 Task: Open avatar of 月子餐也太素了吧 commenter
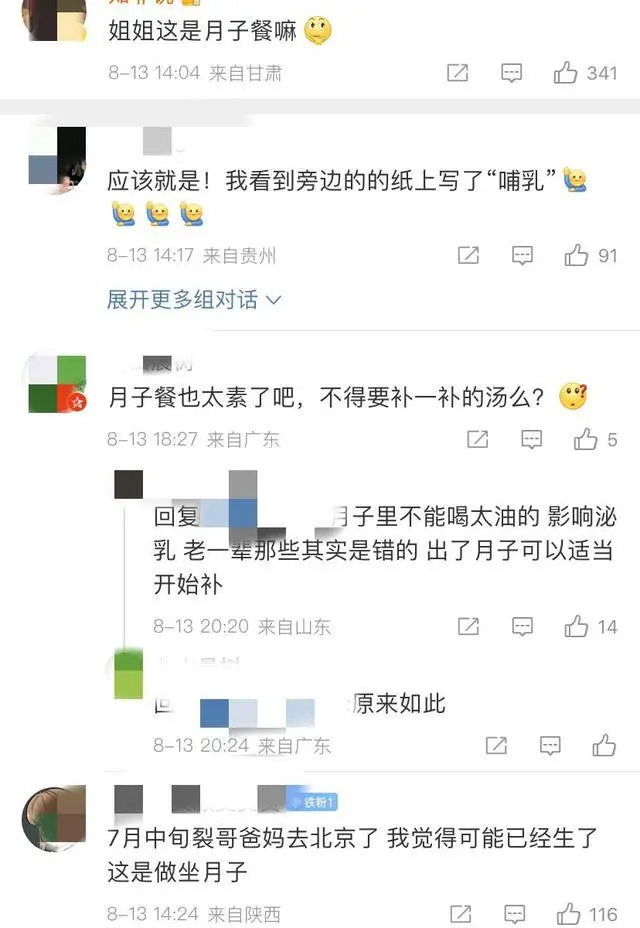point(57,384)
